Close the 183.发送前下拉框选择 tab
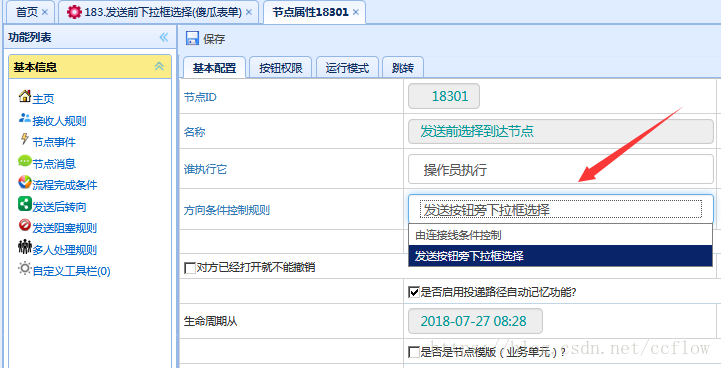The image size is (721, 368). (x=249, y=12)
